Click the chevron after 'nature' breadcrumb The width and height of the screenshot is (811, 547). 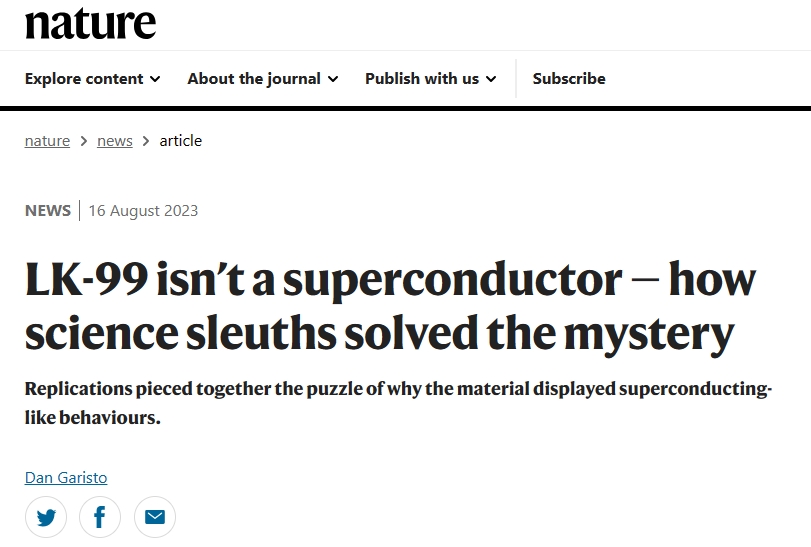coord(84,141)
